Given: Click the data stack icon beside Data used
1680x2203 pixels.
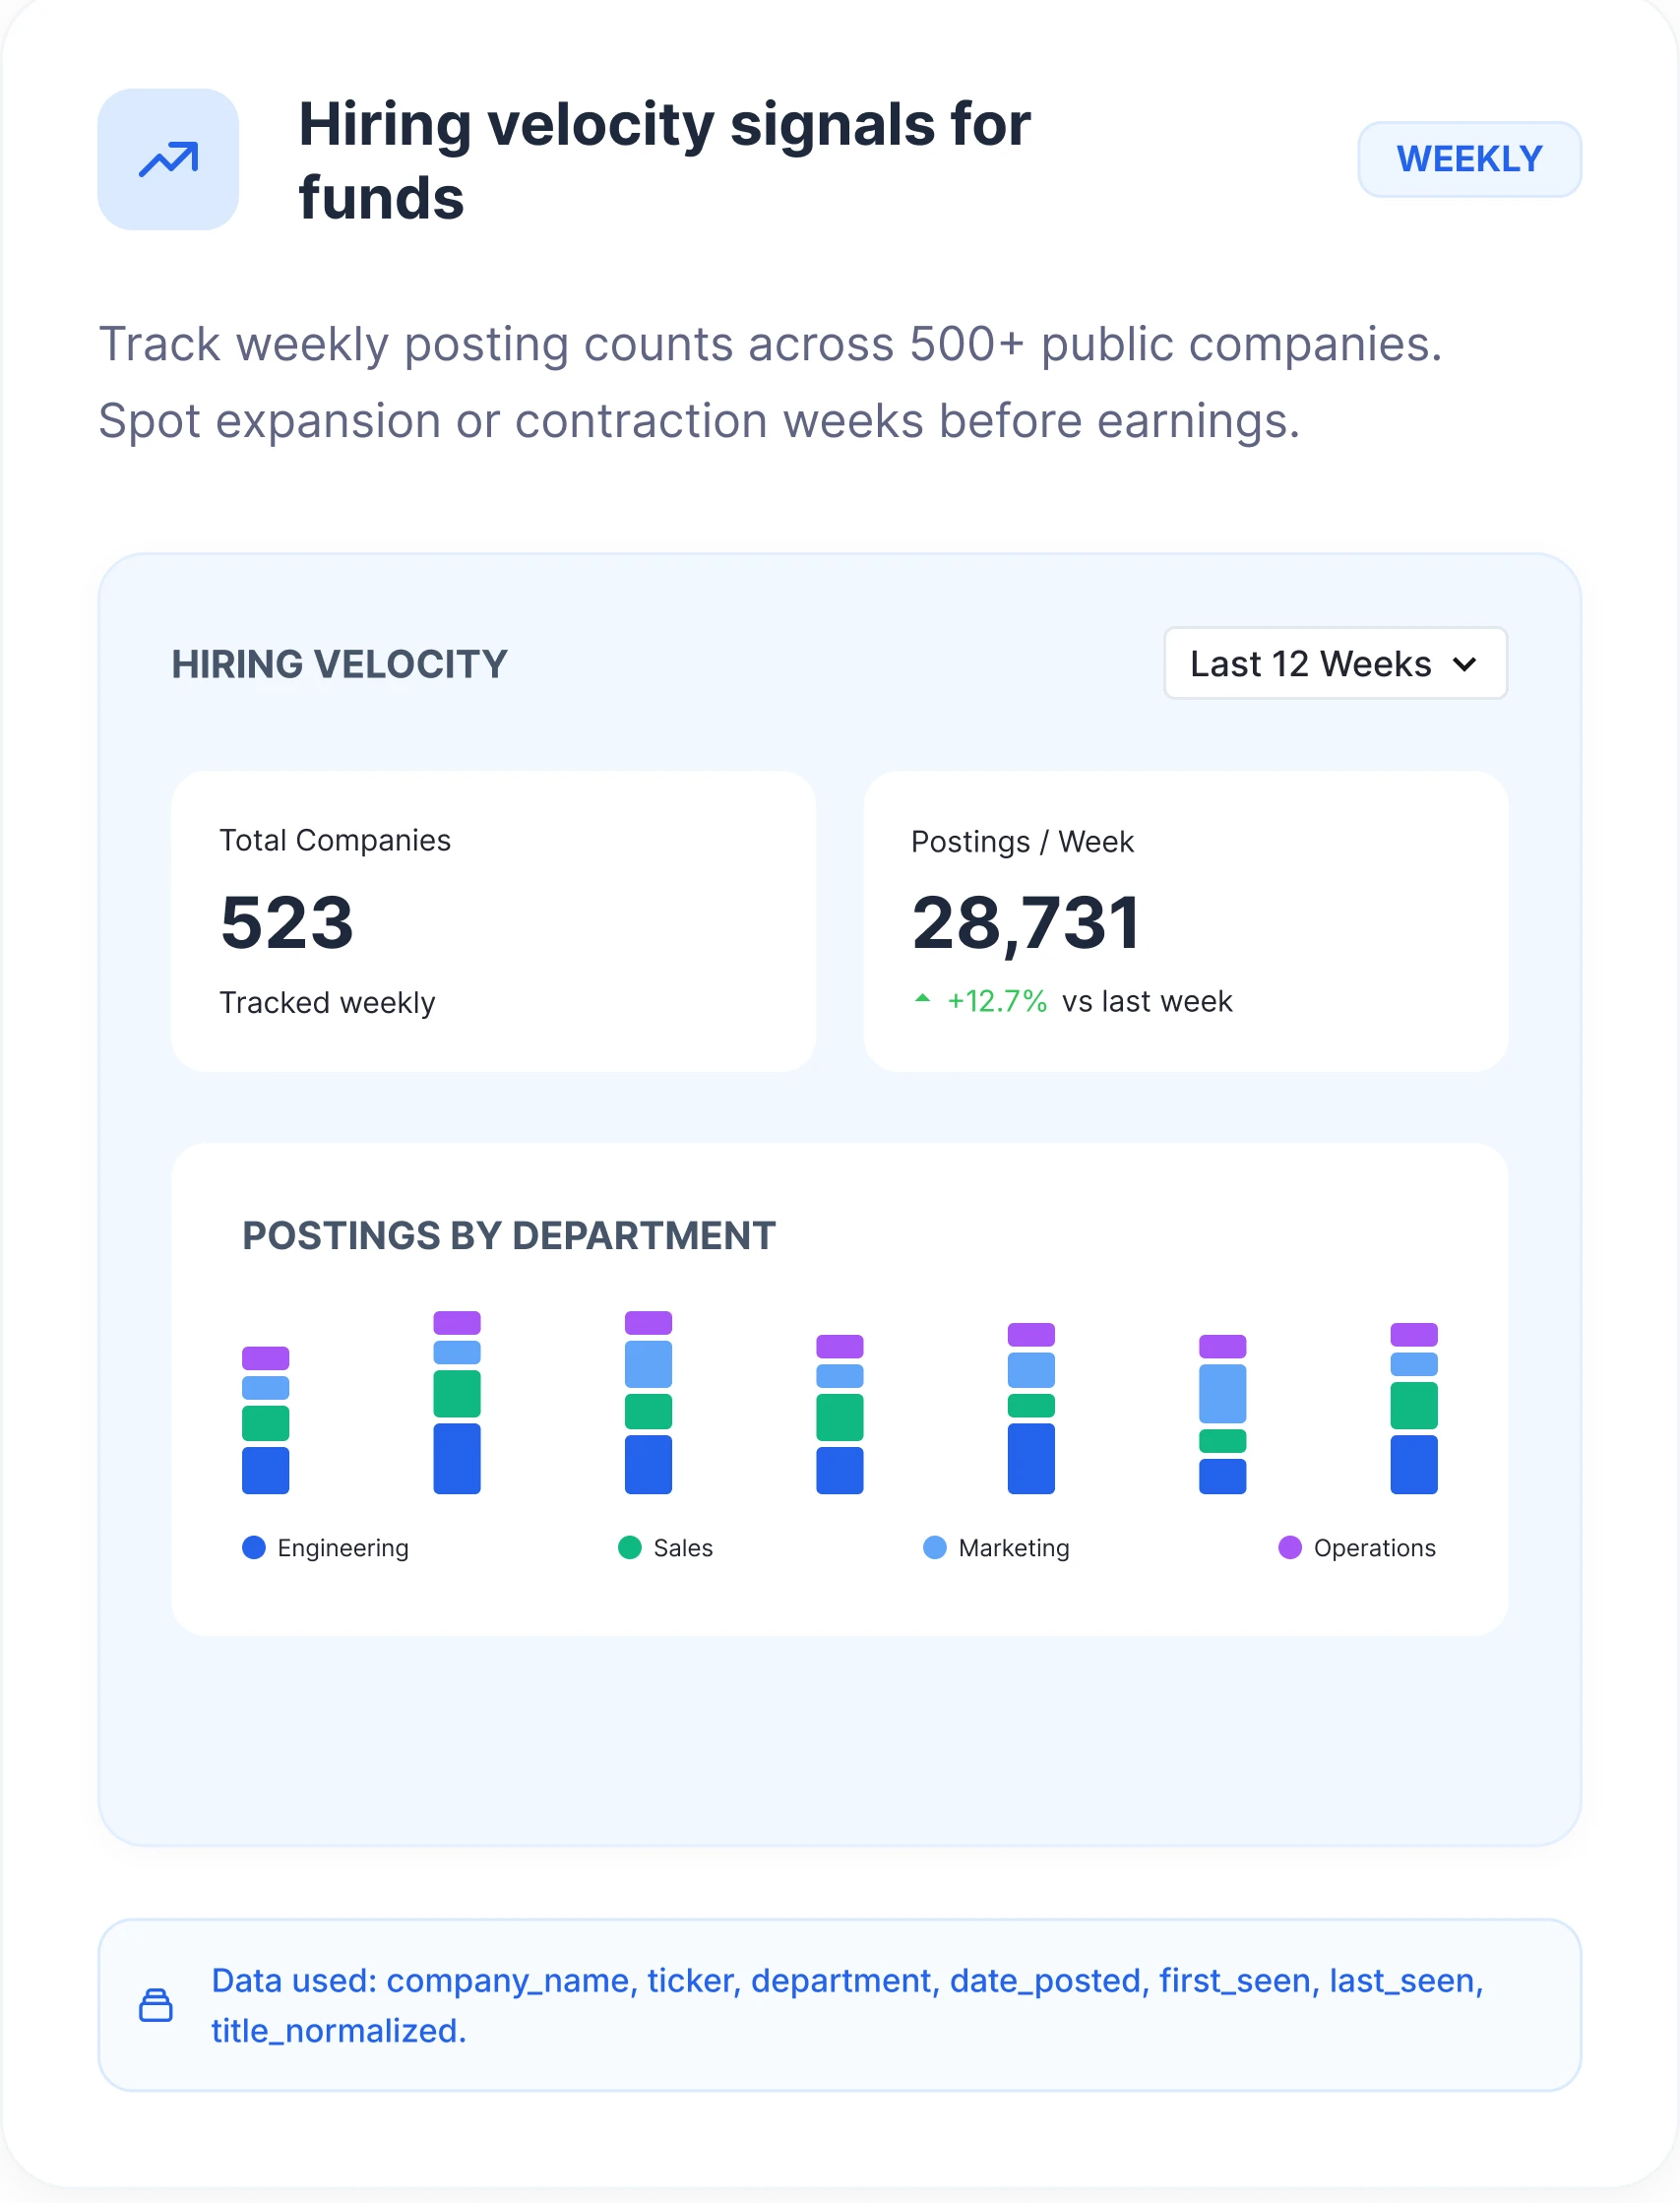Looking at the screenshot, I should (155, 2005).
